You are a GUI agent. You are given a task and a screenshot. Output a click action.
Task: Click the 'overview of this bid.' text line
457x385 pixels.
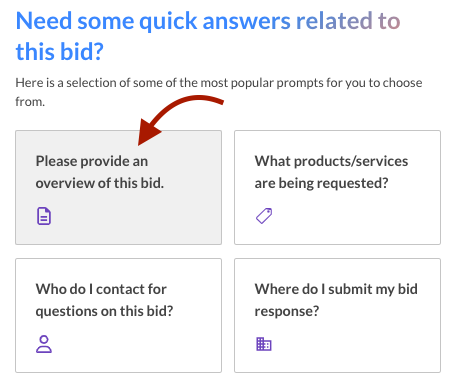click(100, 183)
